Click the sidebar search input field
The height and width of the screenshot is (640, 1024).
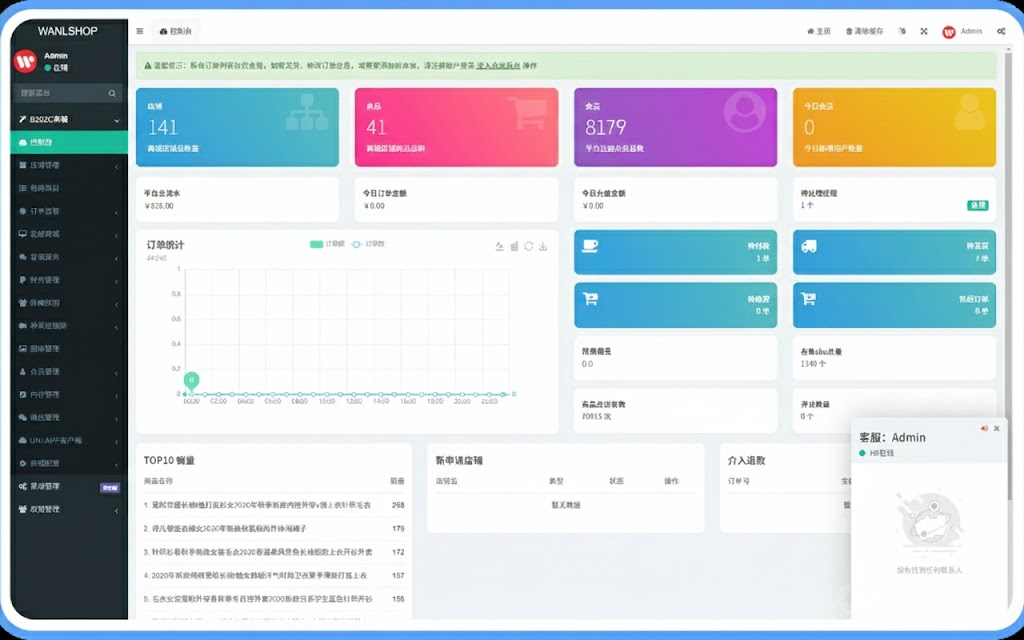58,93
